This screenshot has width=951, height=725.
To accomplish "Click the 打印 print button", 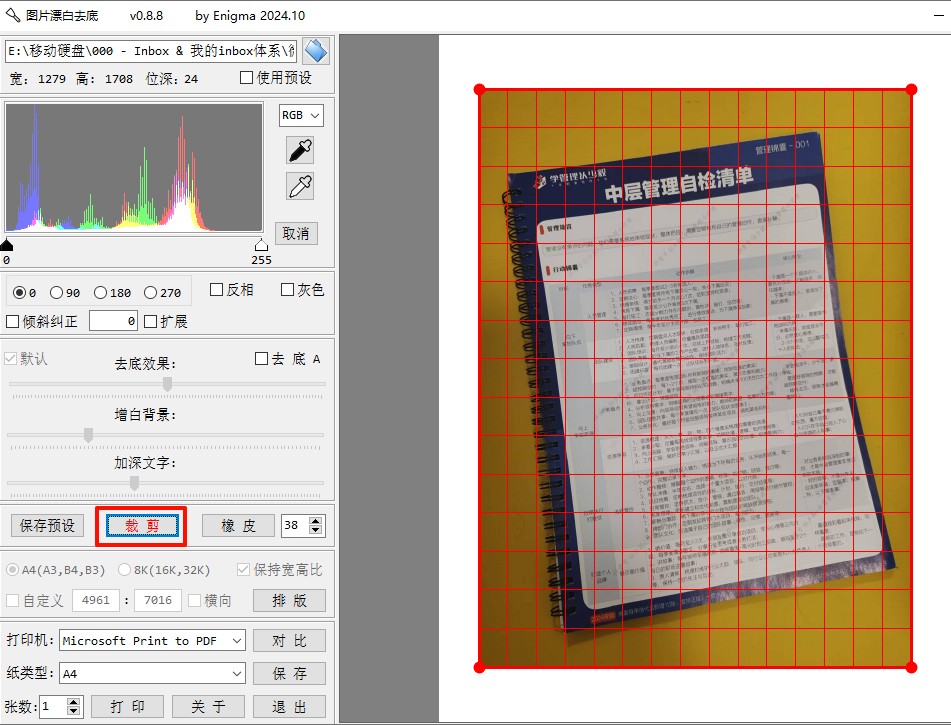I will pyautogui.click(x=127, y=707).
